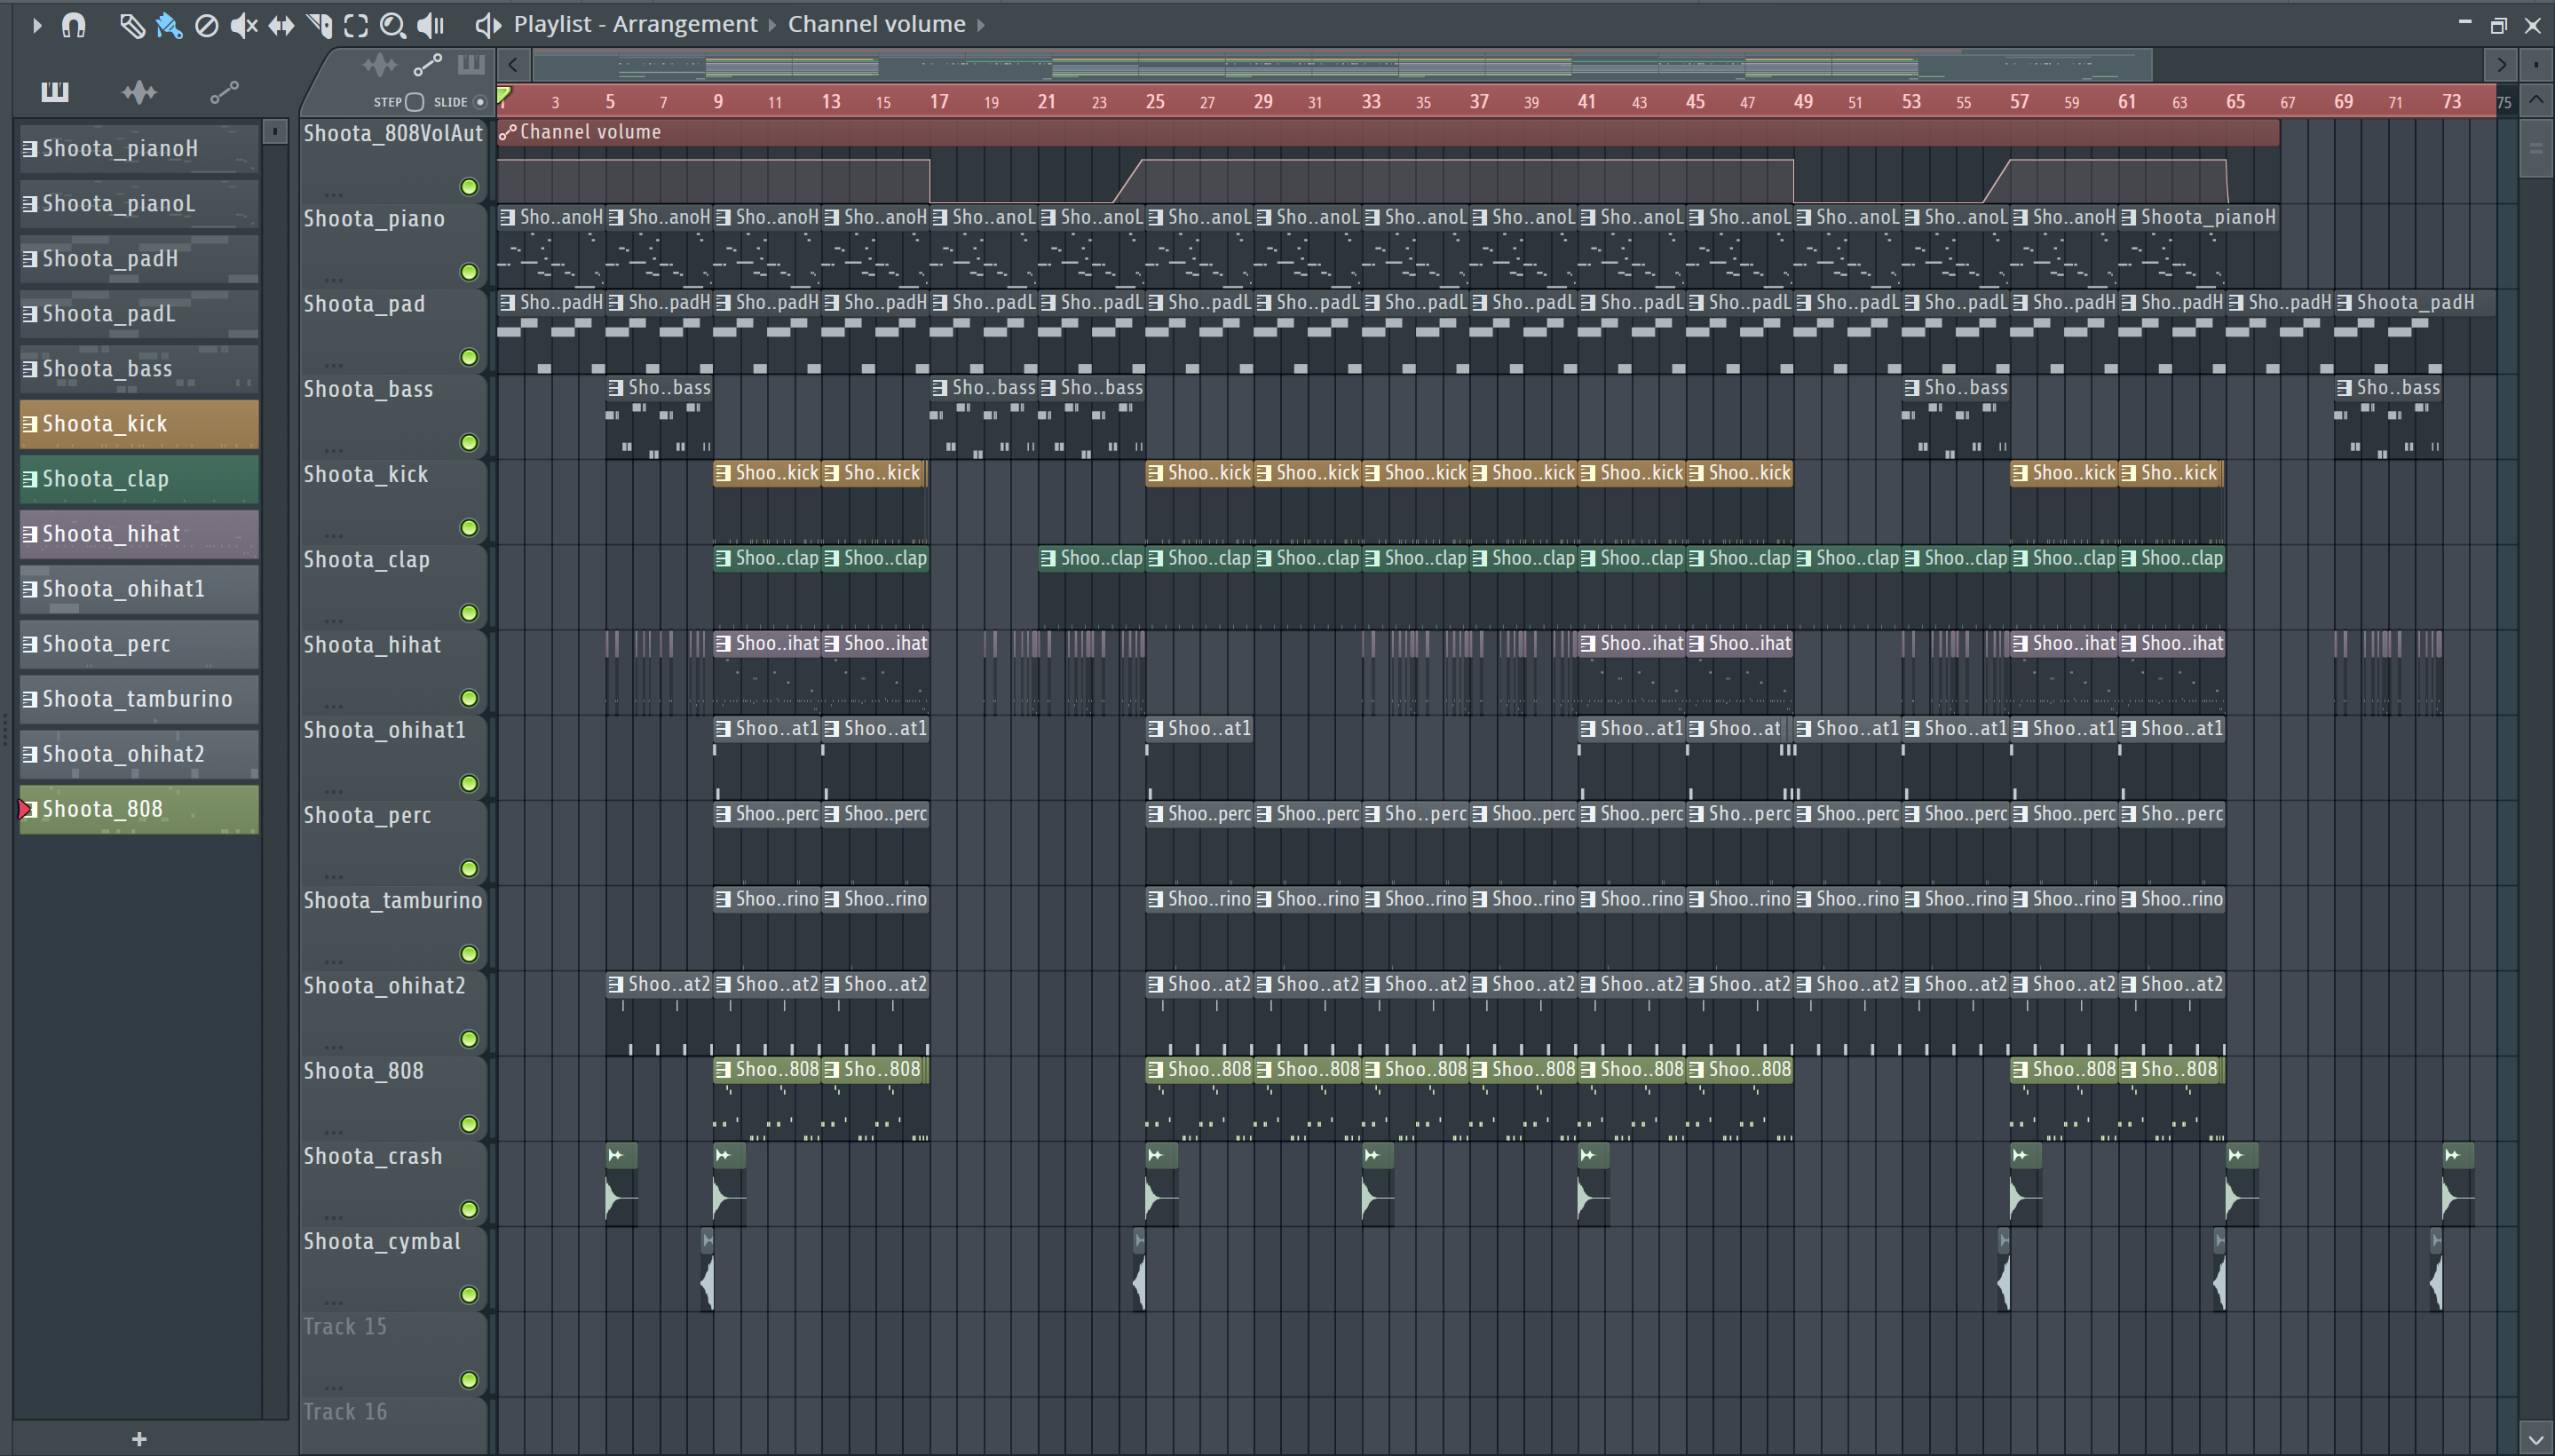Mute the Shoota_pad track
2555x1456 pixels.
click(468, 357)
